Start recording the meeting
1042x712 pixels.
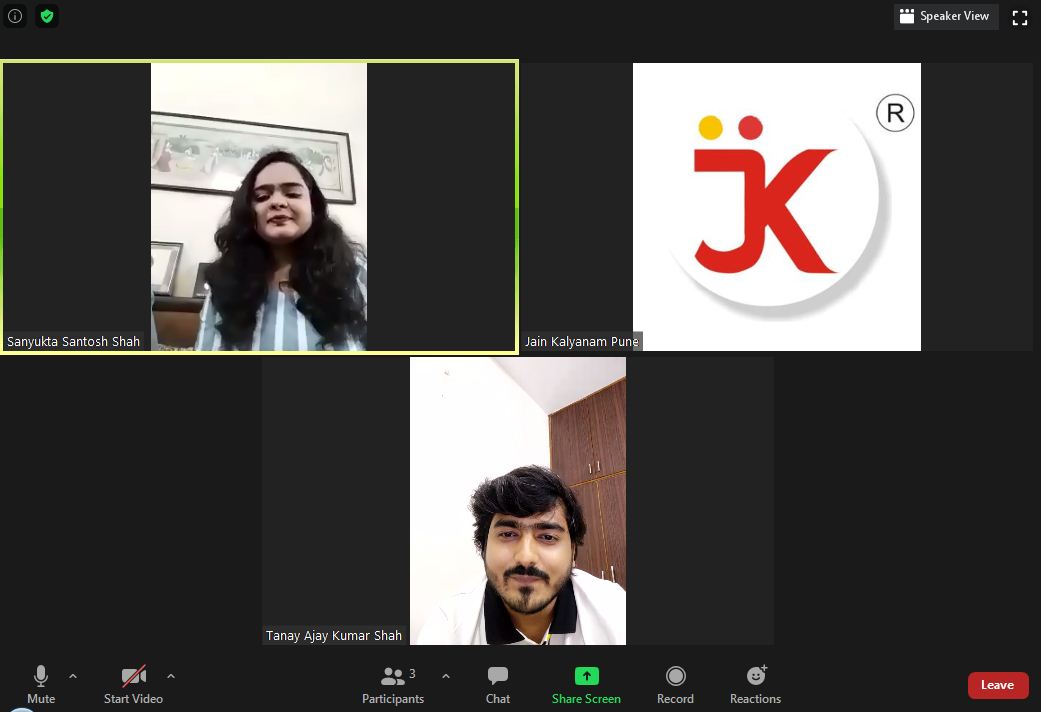pyautogui.click(x=675, y=685)
